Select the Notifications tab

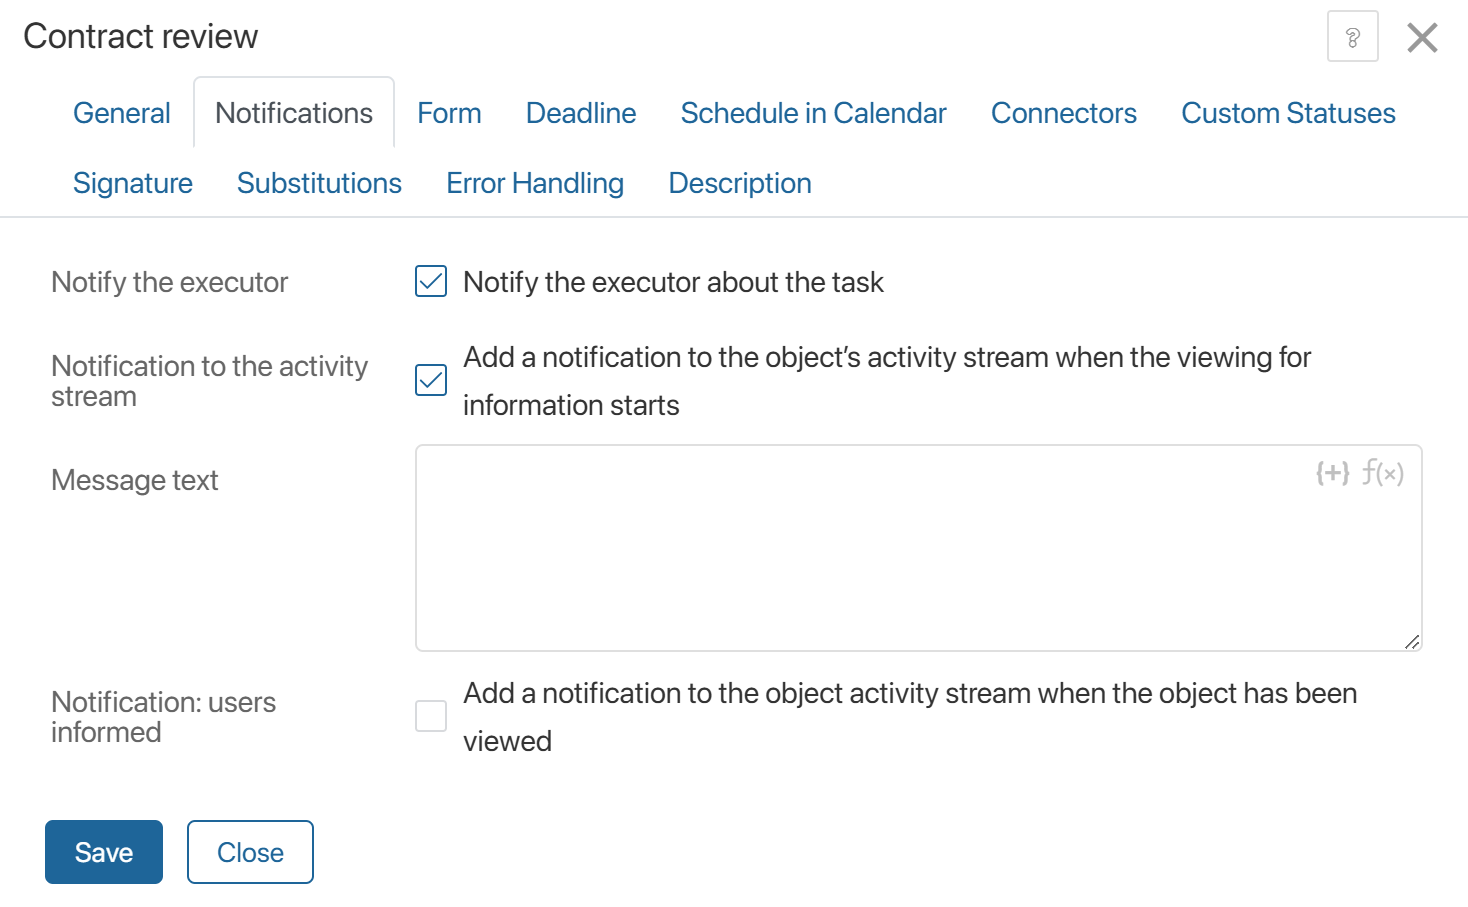pyautogui.click(x=294, y=114)
